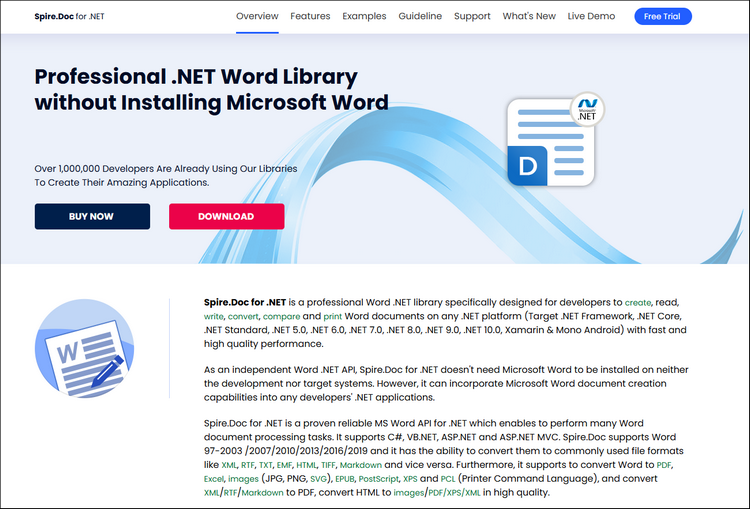Open the SVG link

tap(318, 479)
